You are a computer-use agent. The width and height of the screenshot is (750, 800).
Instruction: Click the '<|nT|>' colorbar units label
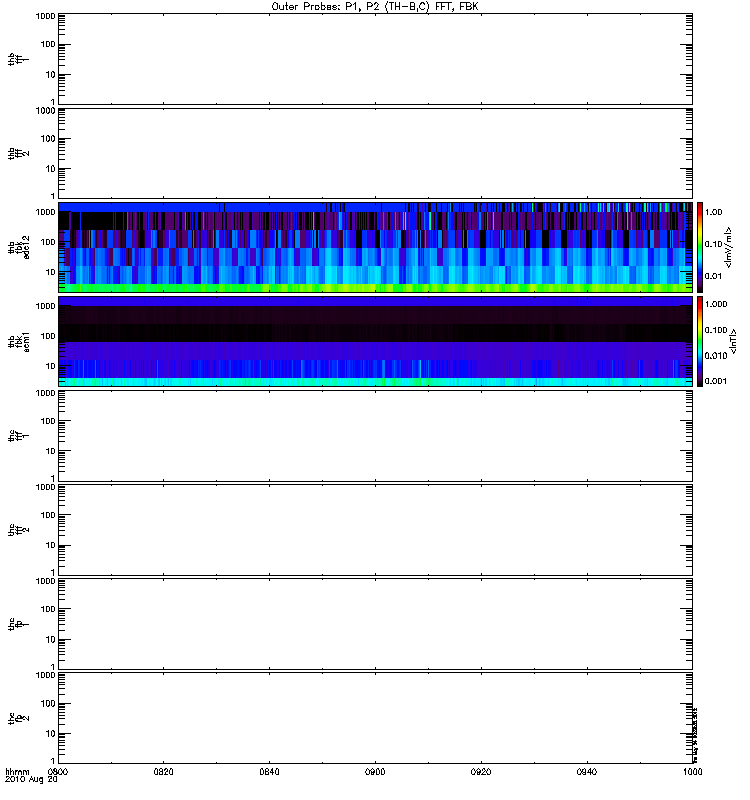[734, 341]
